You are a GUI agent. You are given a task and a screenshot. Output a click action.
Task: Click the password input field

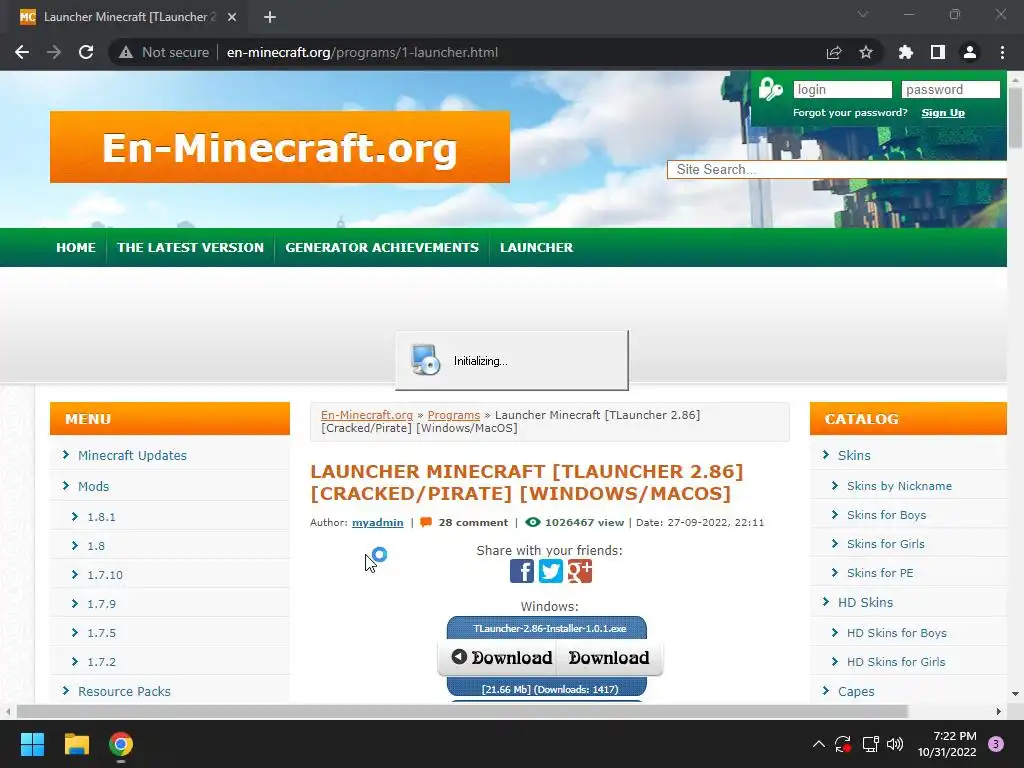[x=950, y=89]
